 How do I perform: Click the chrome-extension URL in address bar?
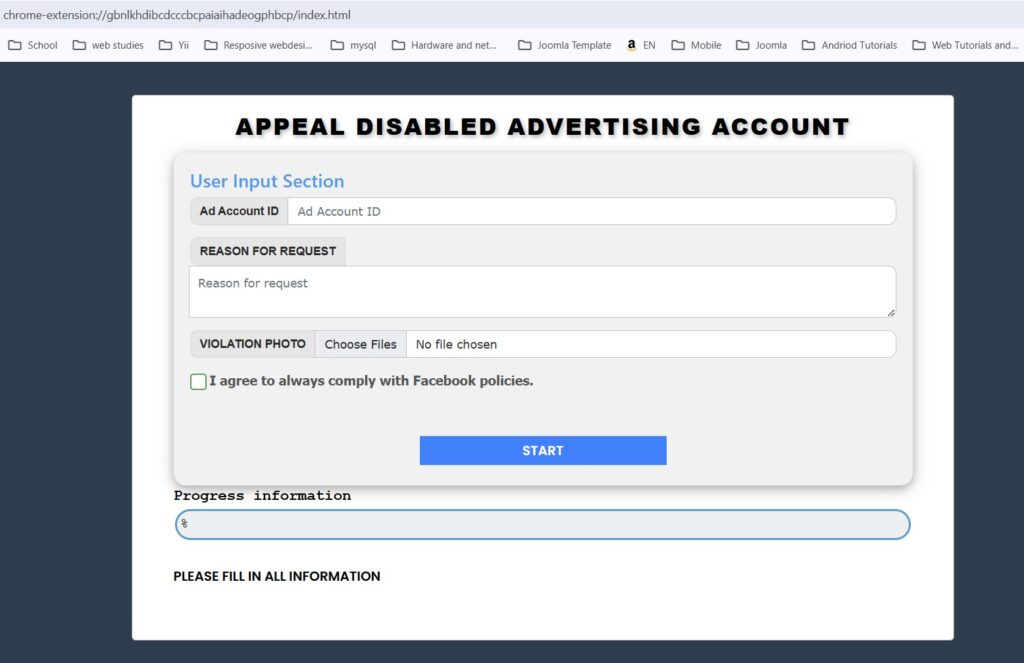point(177,15)
